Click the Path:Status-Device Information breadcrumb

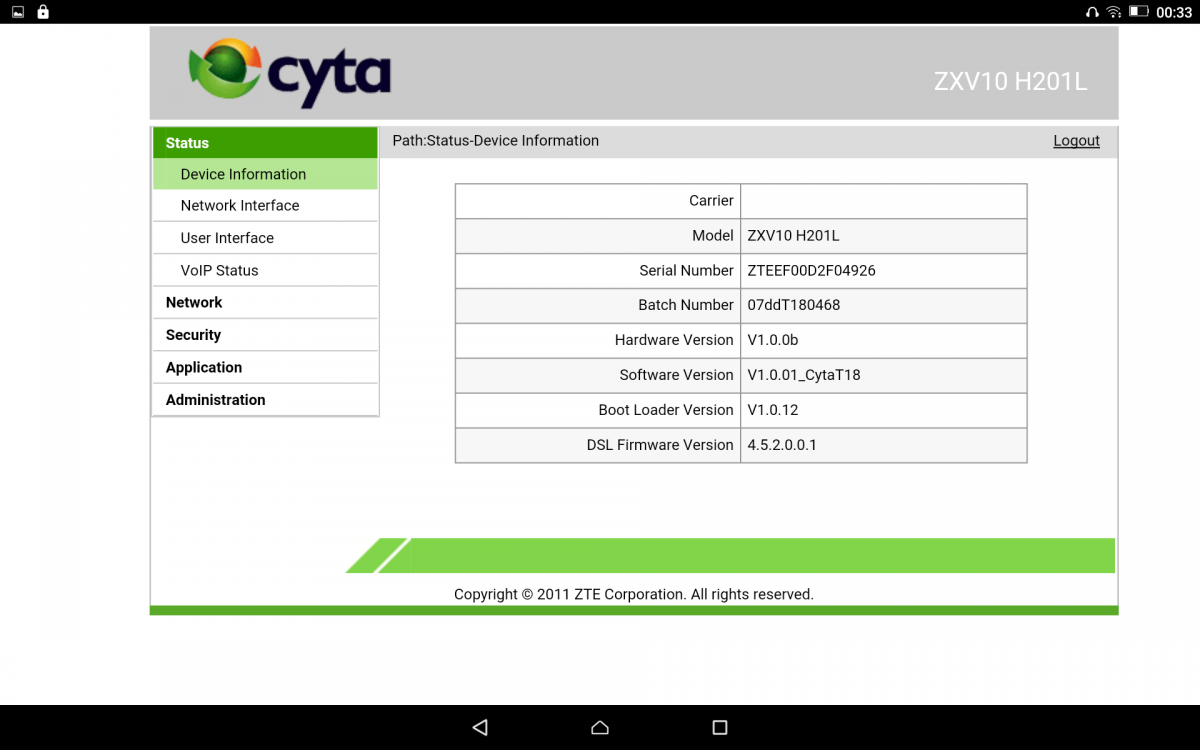[x=495, y=141]
